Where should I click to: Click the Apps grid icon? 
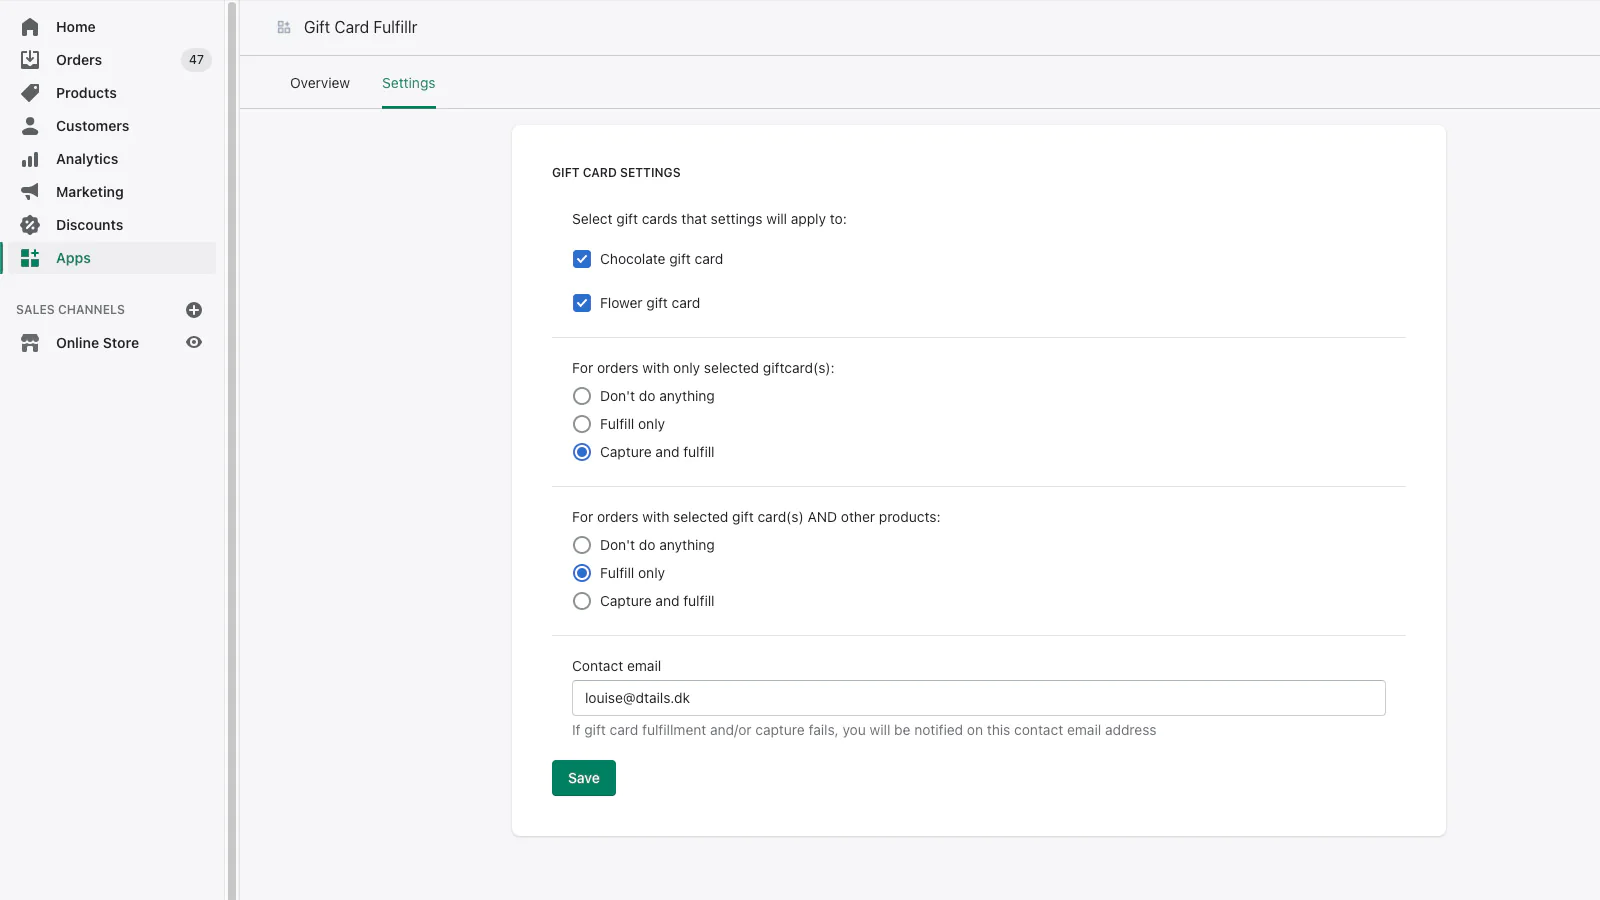pyautogui.click(x=30, y=258)
